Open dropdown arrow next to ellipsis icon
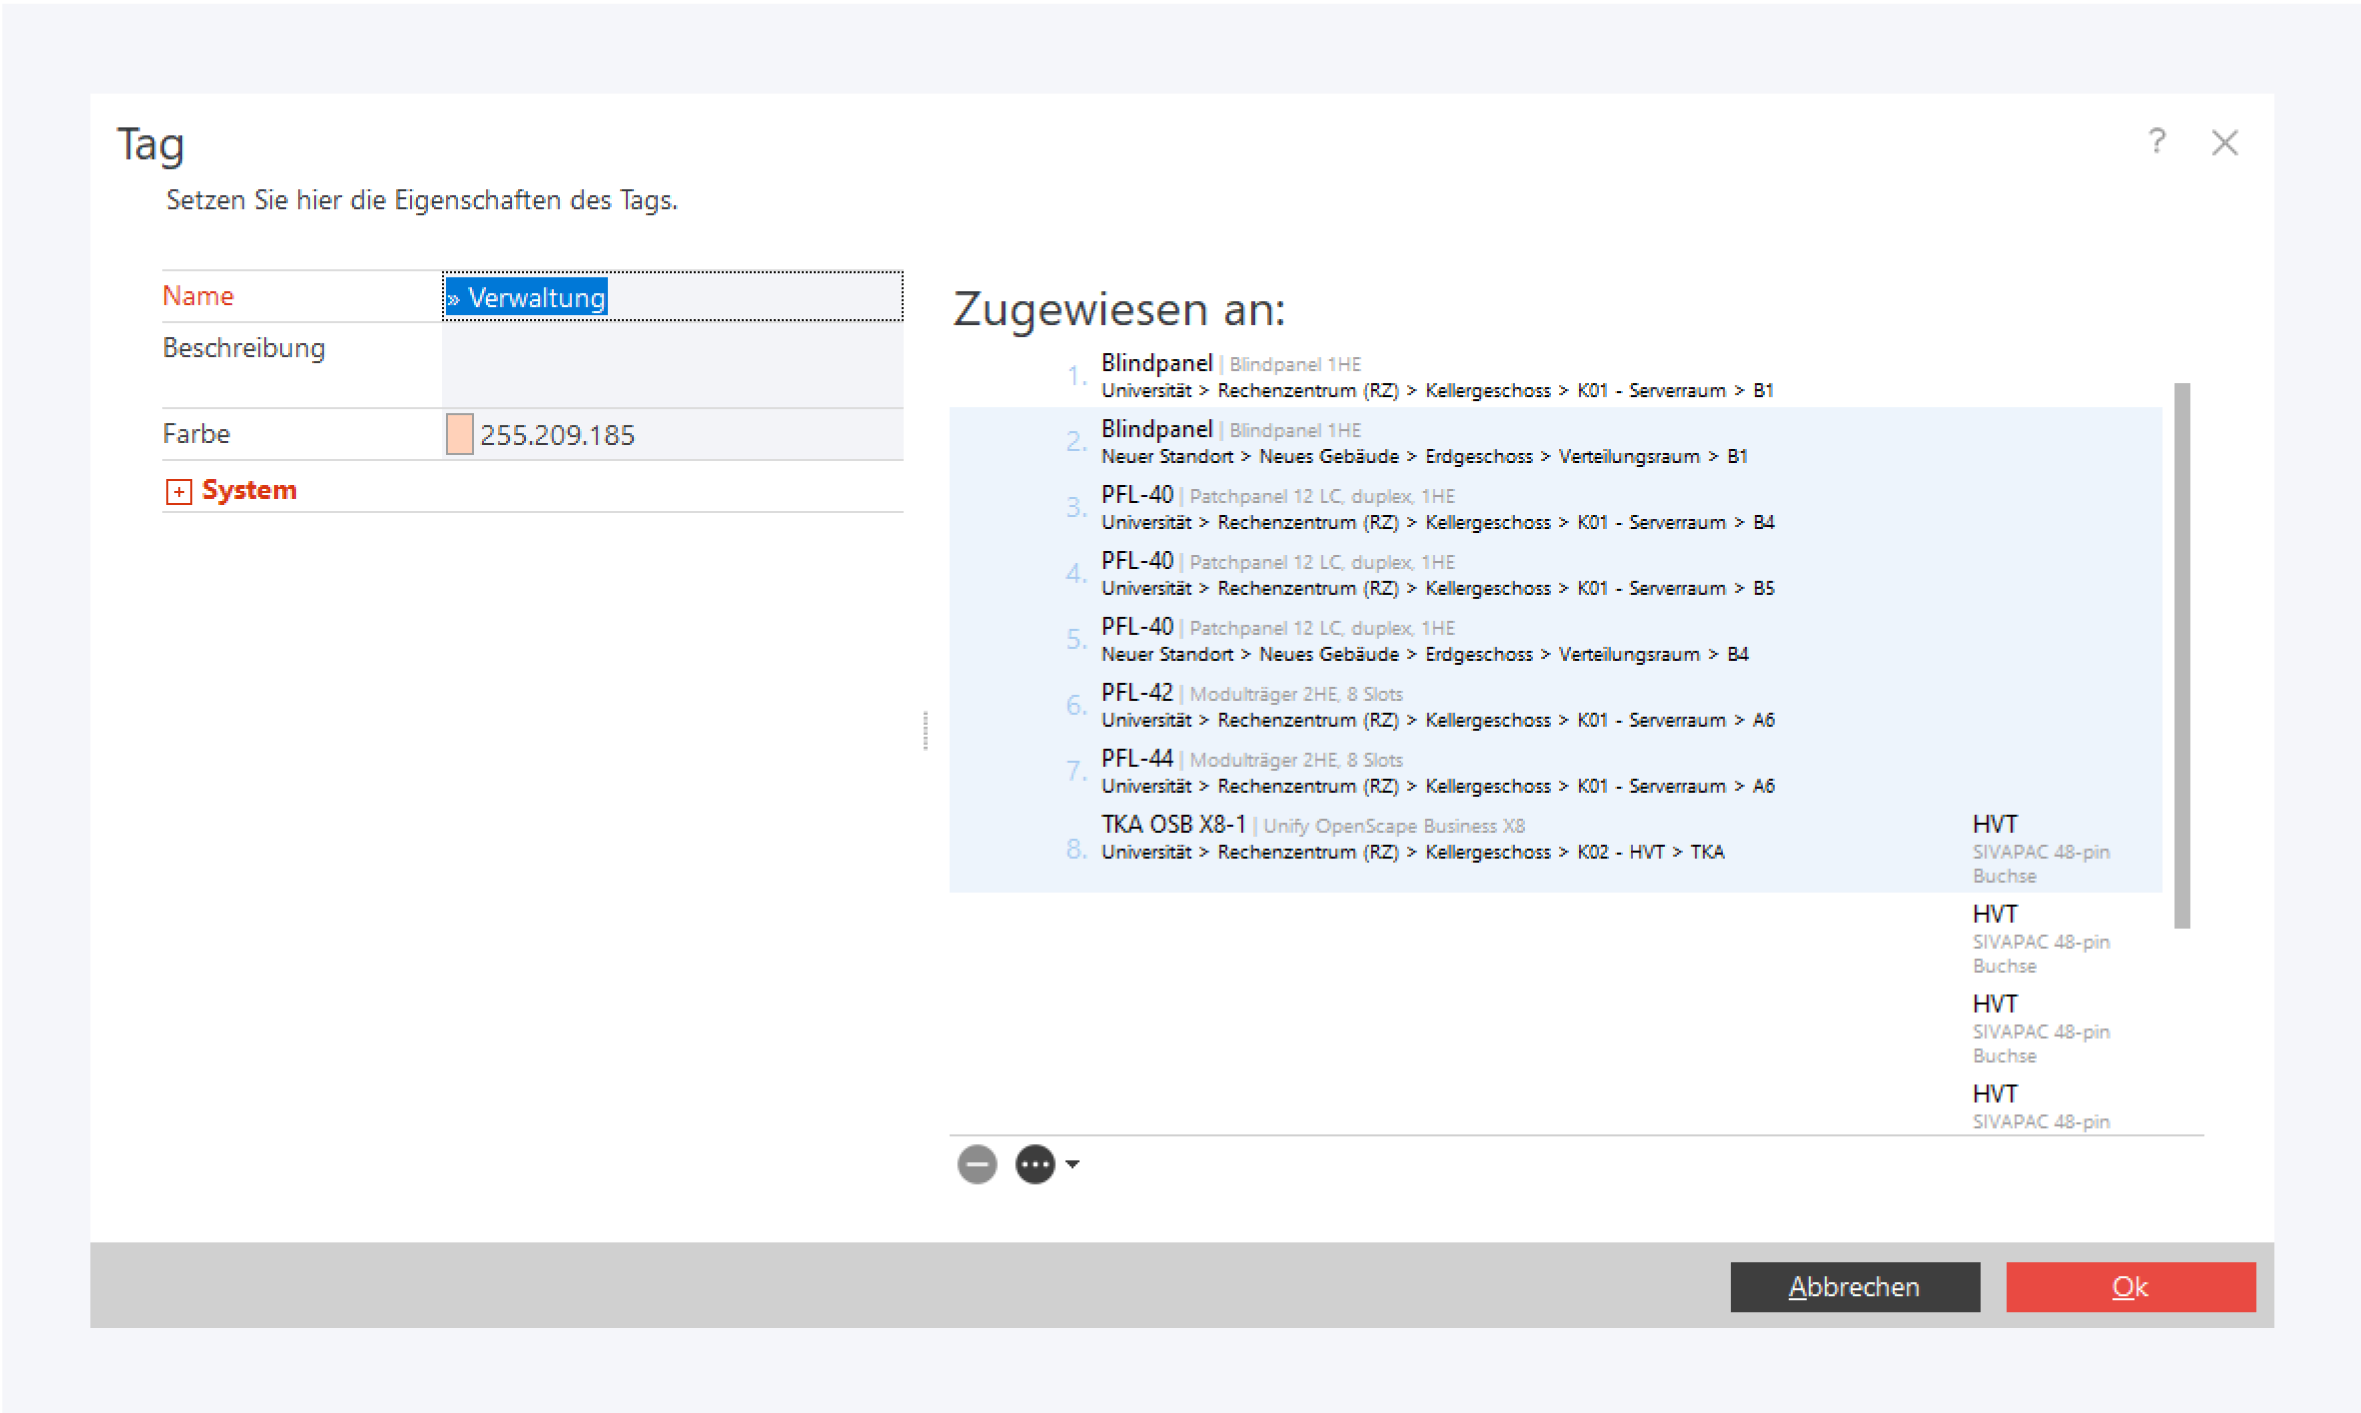Image resolution: width=2361 pixels, height=1413 pixels. coord(1073,1164)
